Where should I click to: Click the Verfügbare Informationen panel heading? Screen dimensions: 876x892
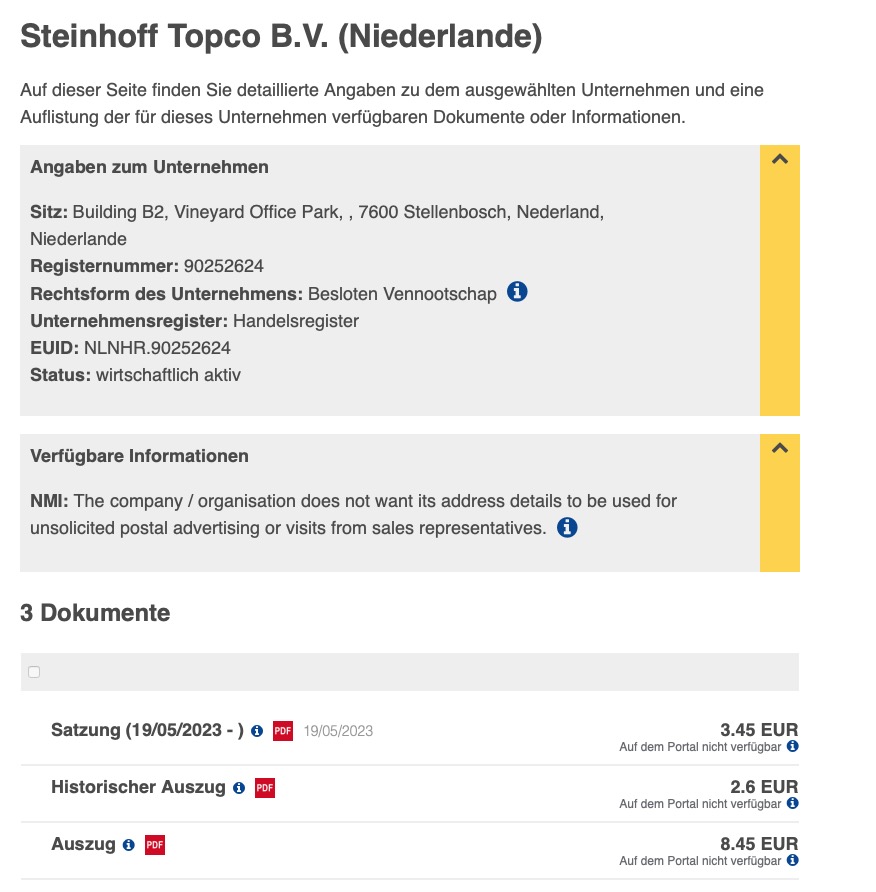coord(140,456)
